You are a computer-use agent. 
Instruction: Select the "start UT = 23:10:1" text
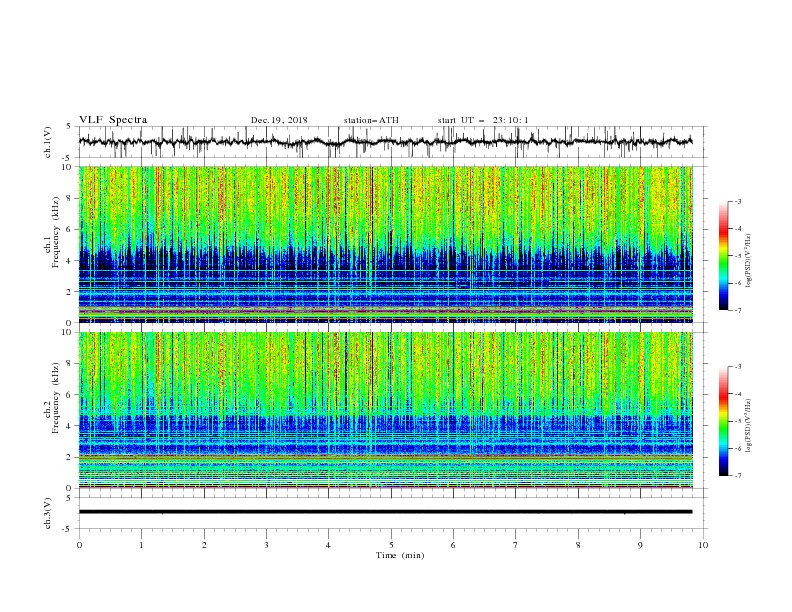(483, 120)
